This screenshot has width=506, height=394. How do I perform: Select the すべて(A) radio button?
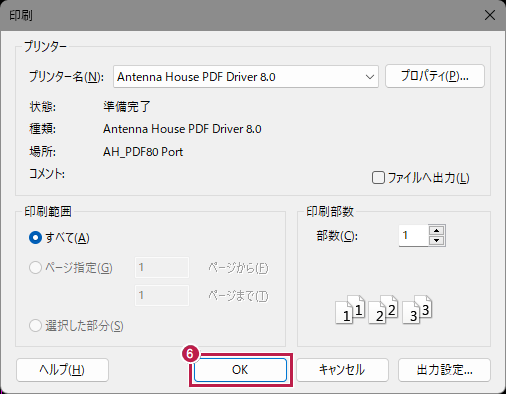coord(35,238)
